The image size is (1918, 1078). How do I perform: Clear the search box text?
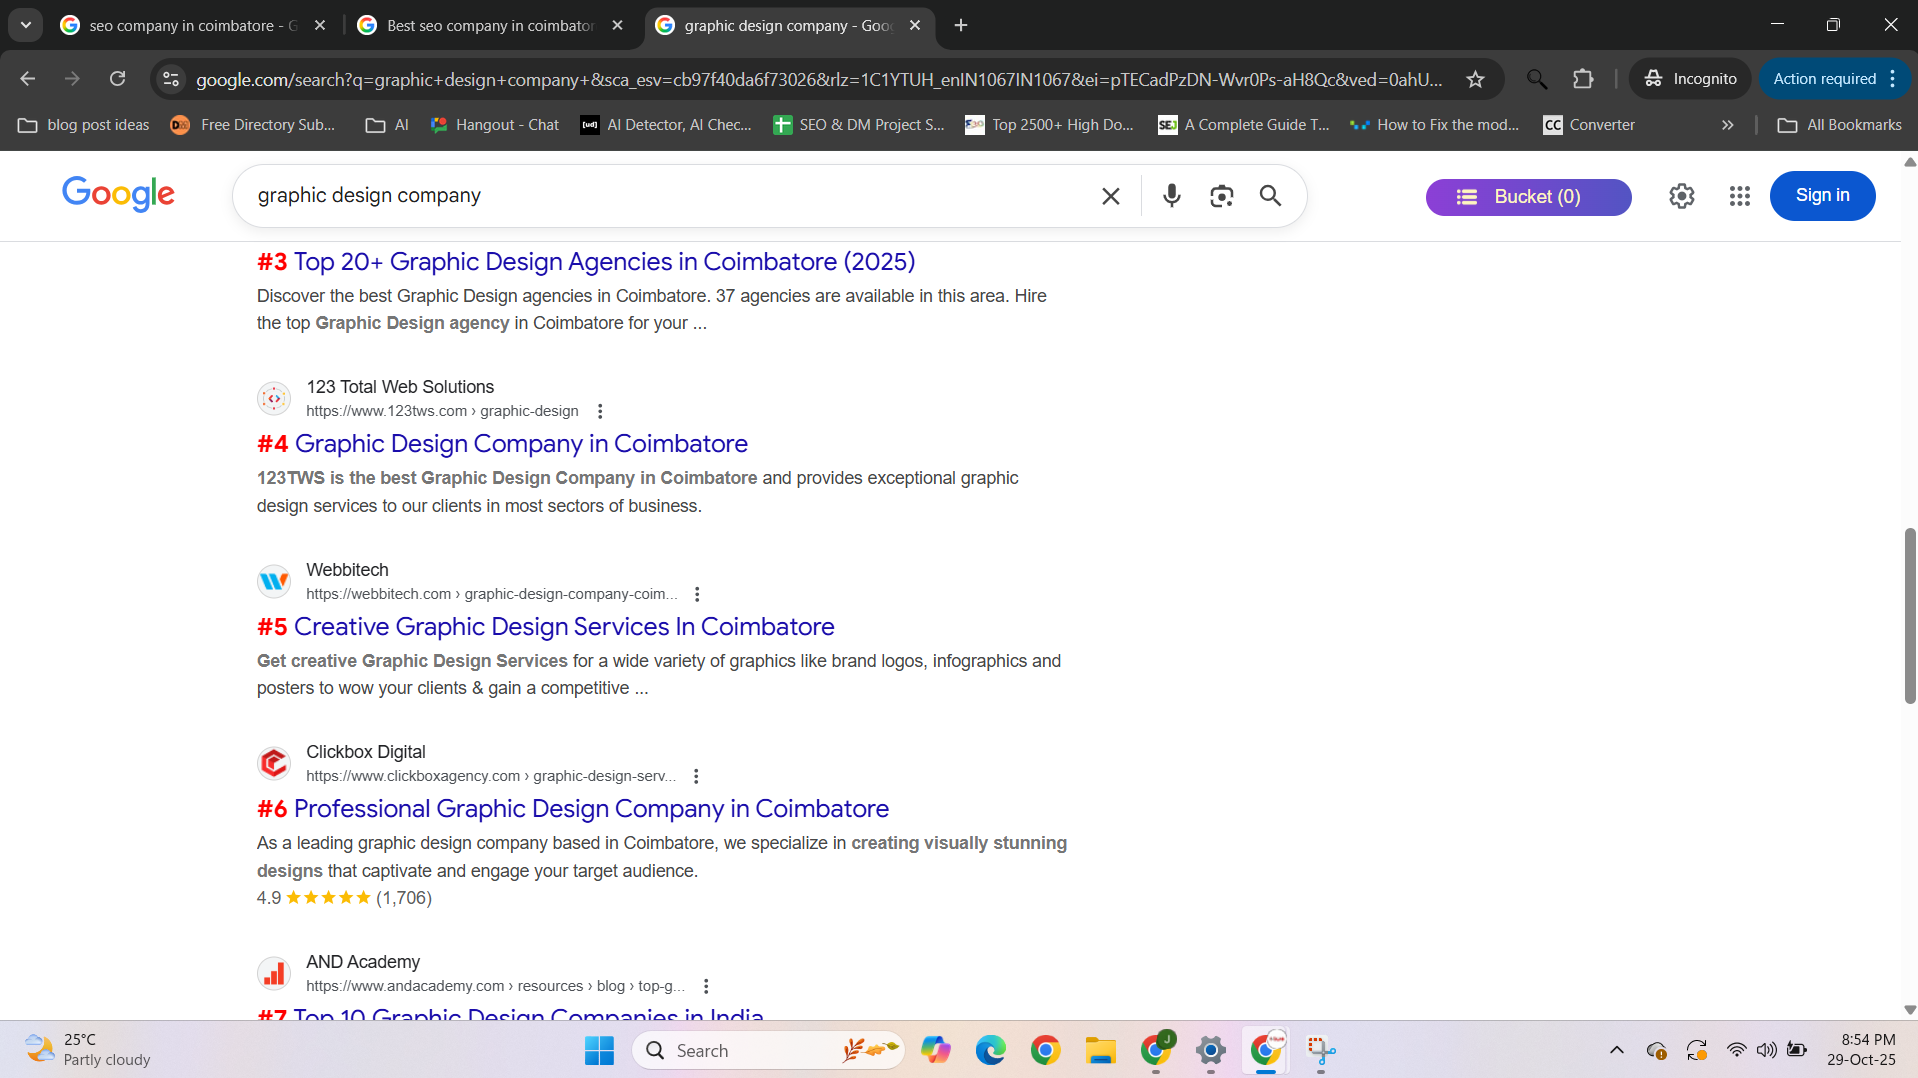(1110, 196)
